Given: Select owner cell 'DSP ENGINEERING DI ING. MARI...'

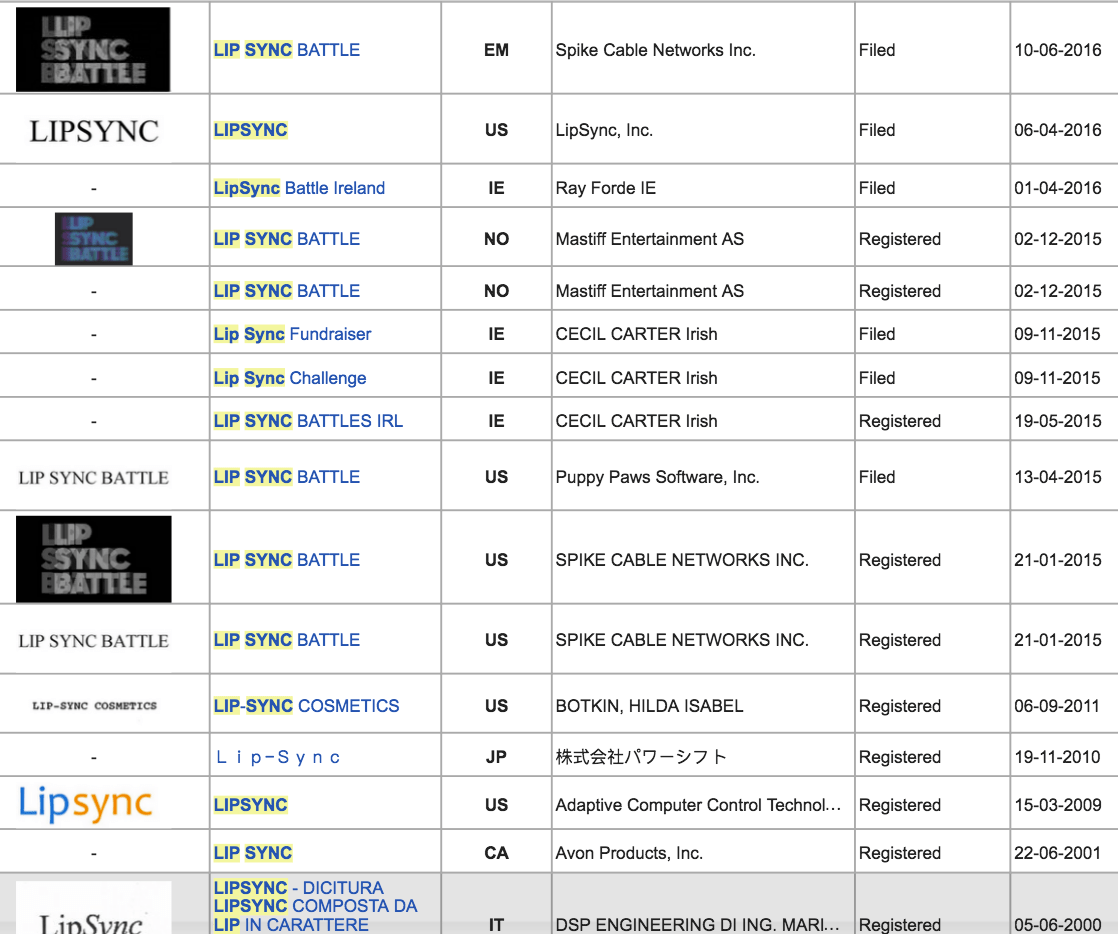Looking at the screenshot, I should coord(697,924).
